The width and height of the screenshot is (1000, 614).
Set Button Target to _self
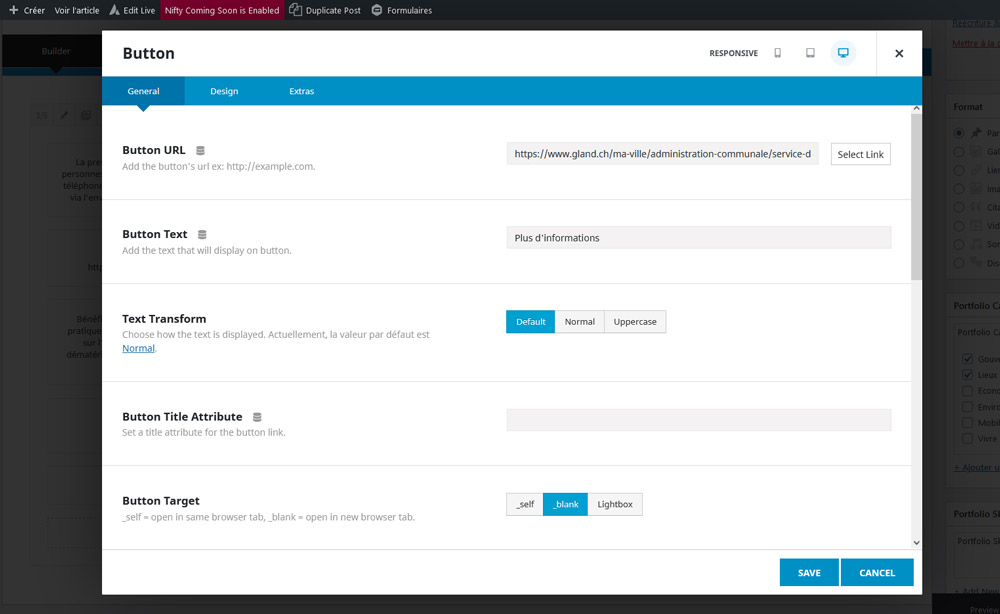point(525,505)
